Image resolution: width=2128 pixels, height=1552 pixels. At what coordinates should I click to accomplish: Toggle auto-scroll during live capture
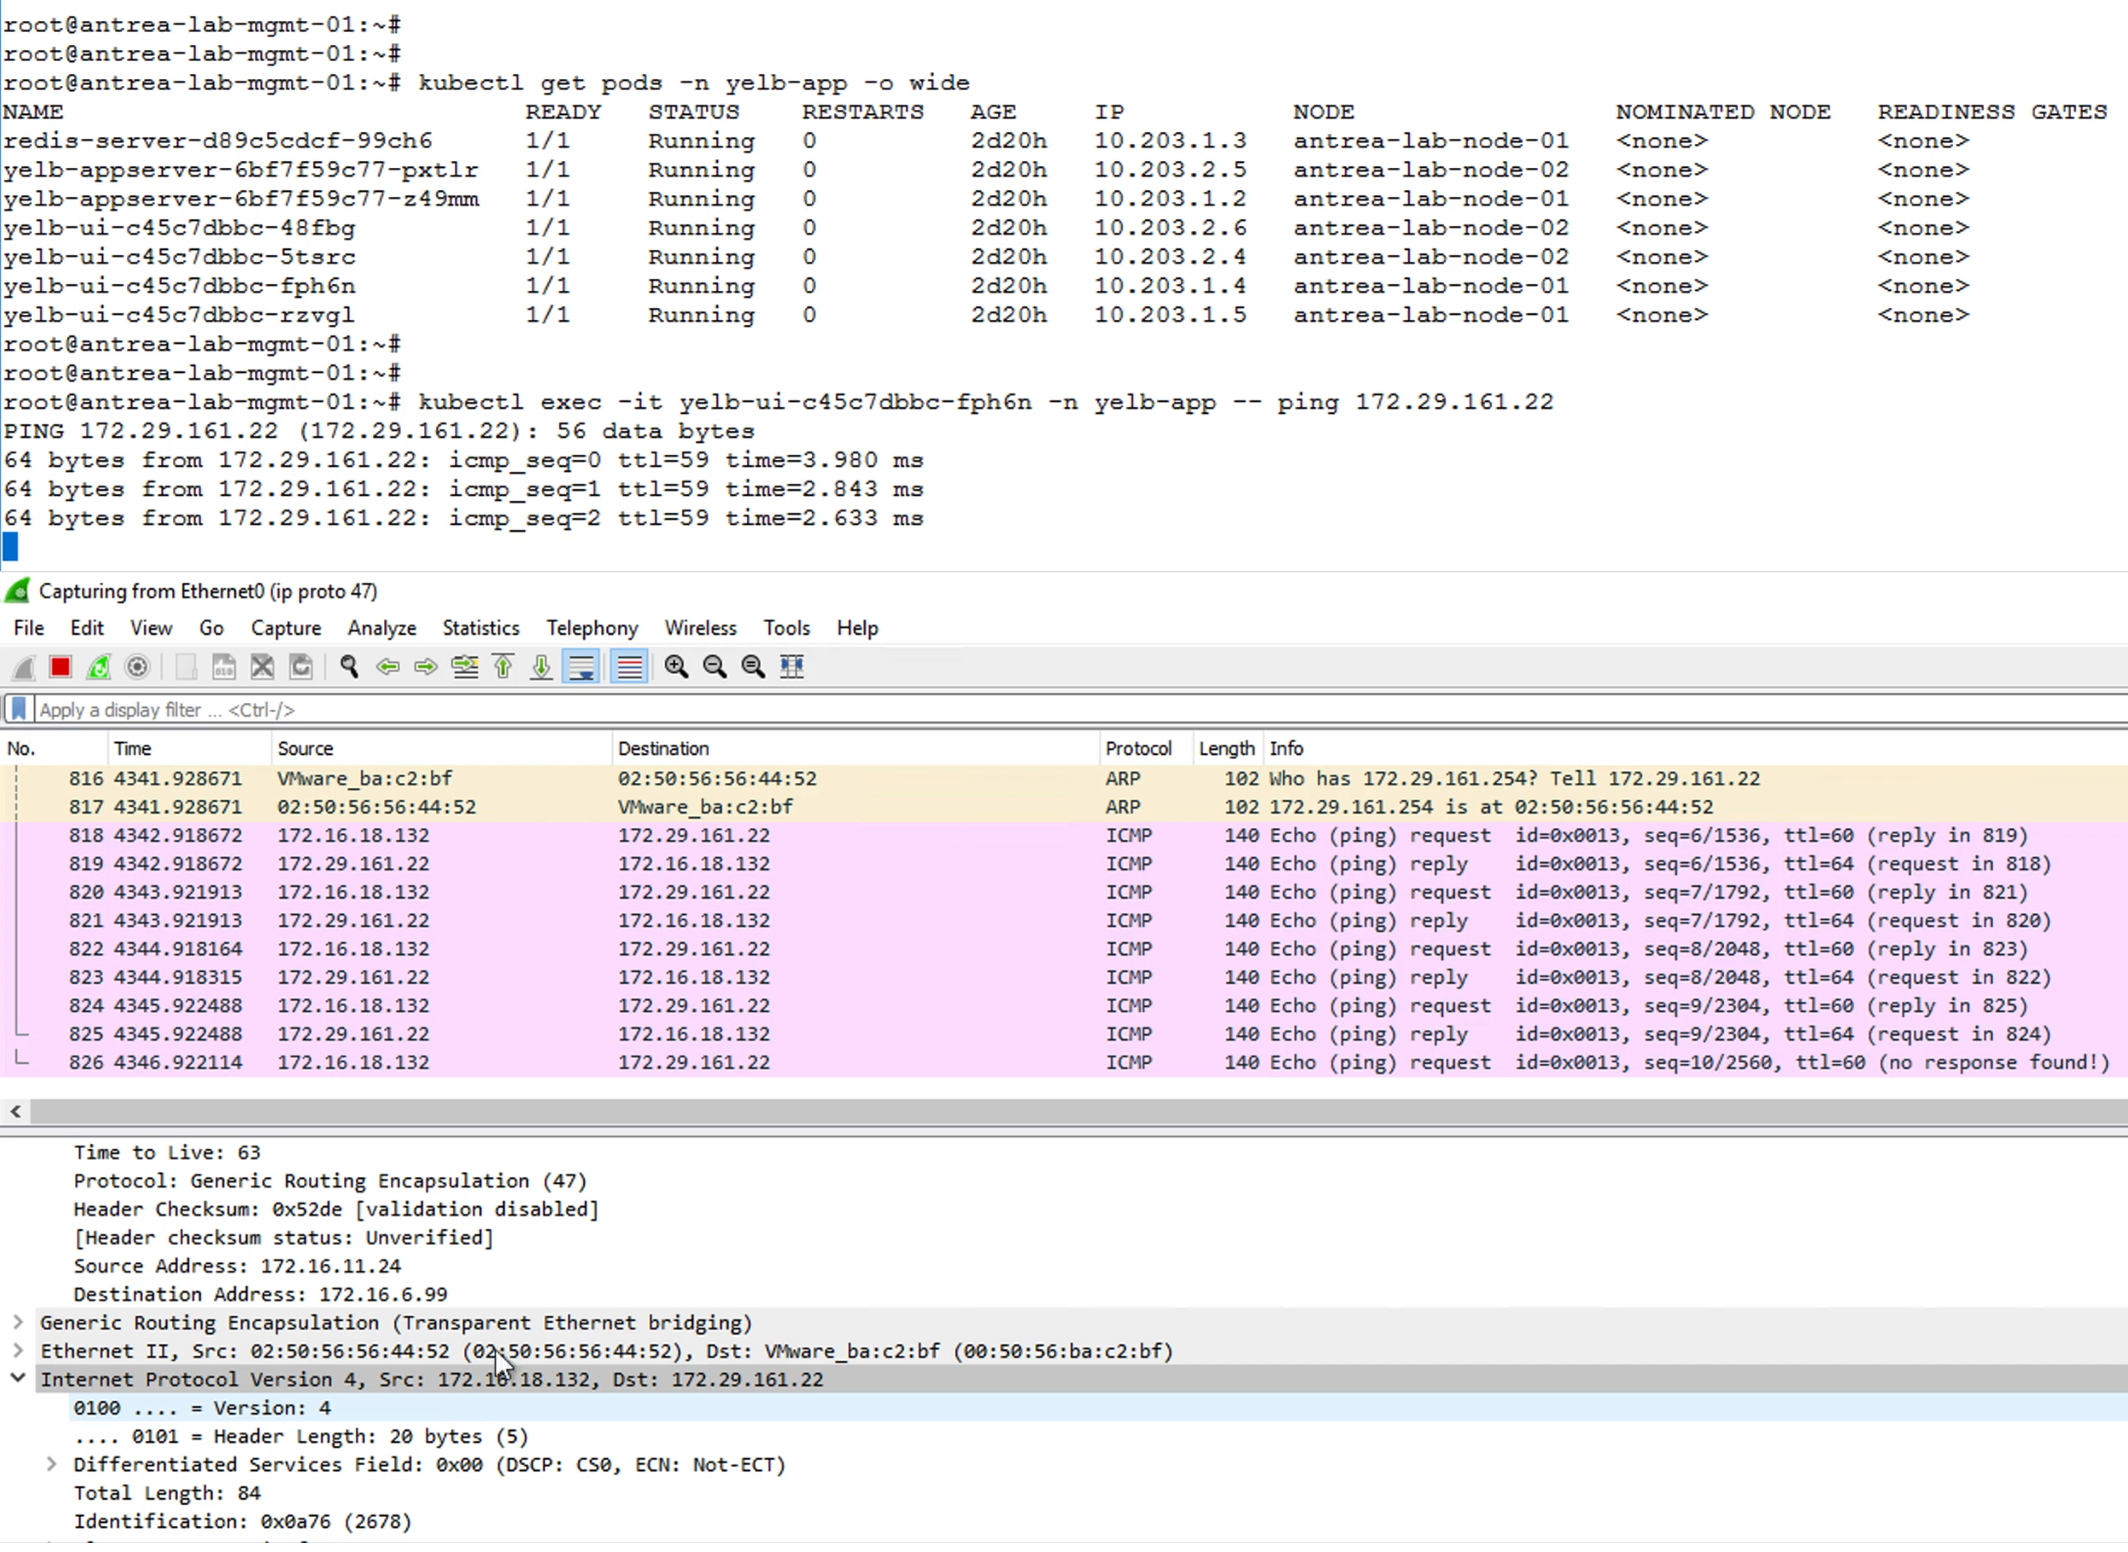[x=581, y=667]
